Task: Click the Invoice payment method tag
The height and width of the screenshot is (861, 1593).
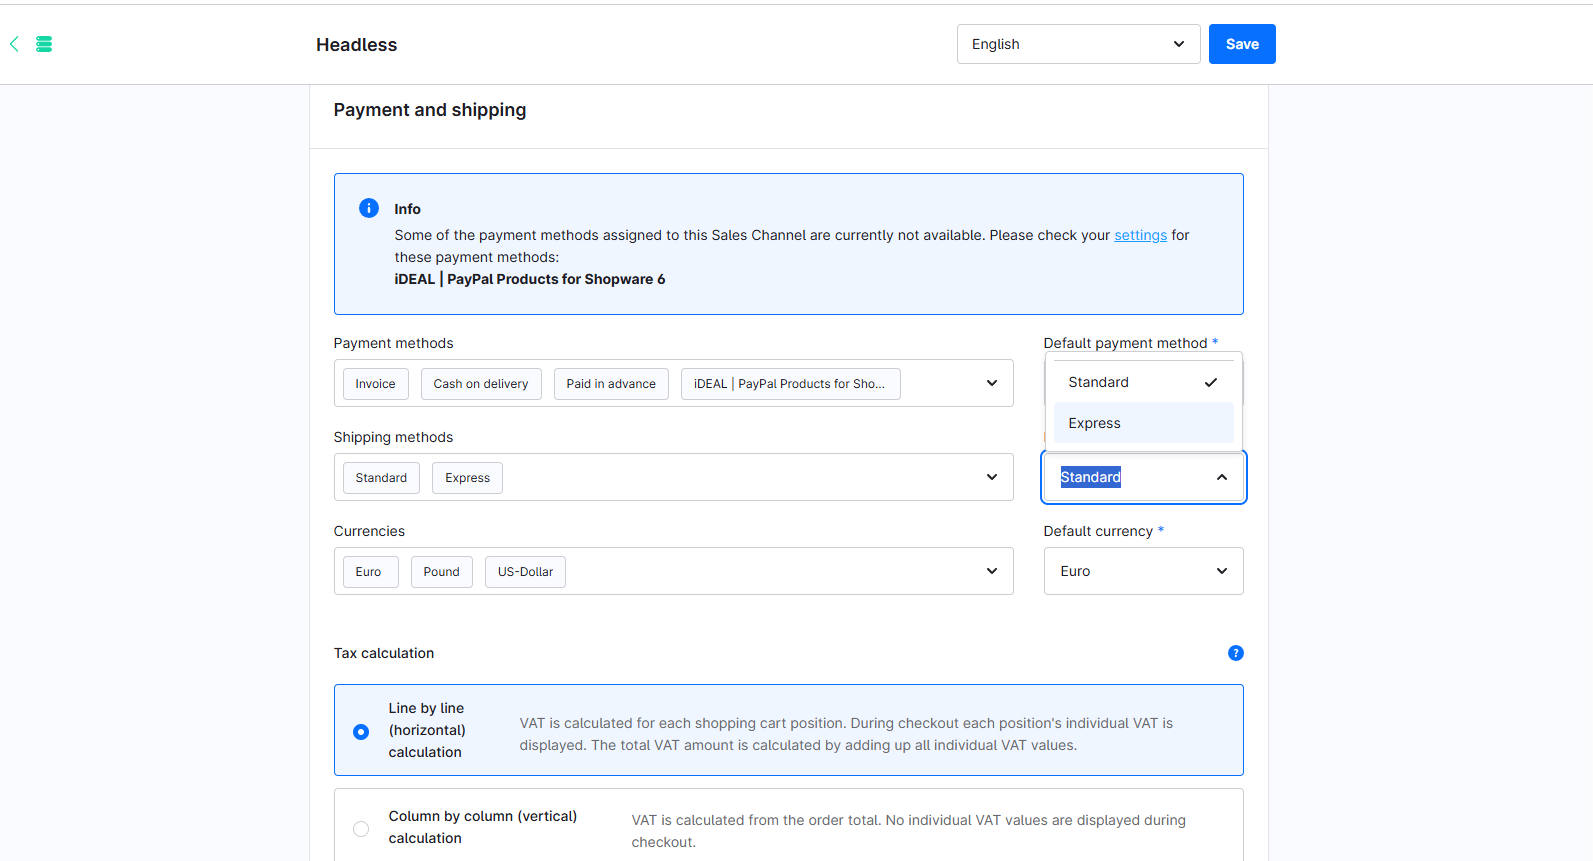Action: point(375,384)
